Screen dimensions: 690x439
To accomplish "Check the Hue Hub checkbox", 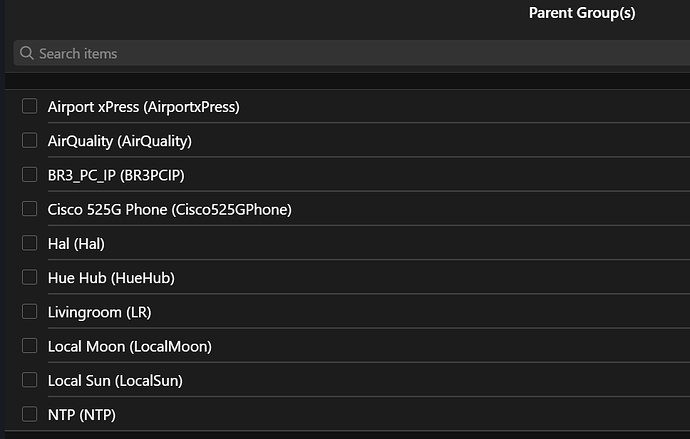I will coord(30,277).
